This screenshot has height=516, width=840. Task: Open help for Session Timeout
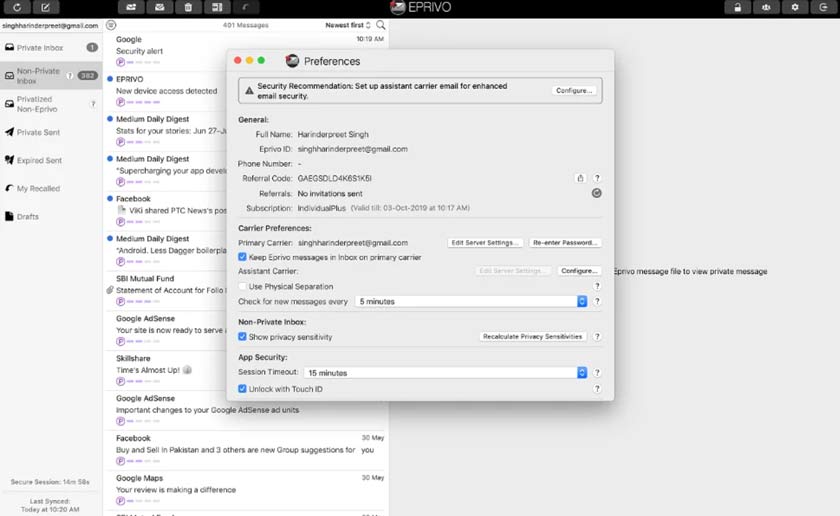[597, 372]
